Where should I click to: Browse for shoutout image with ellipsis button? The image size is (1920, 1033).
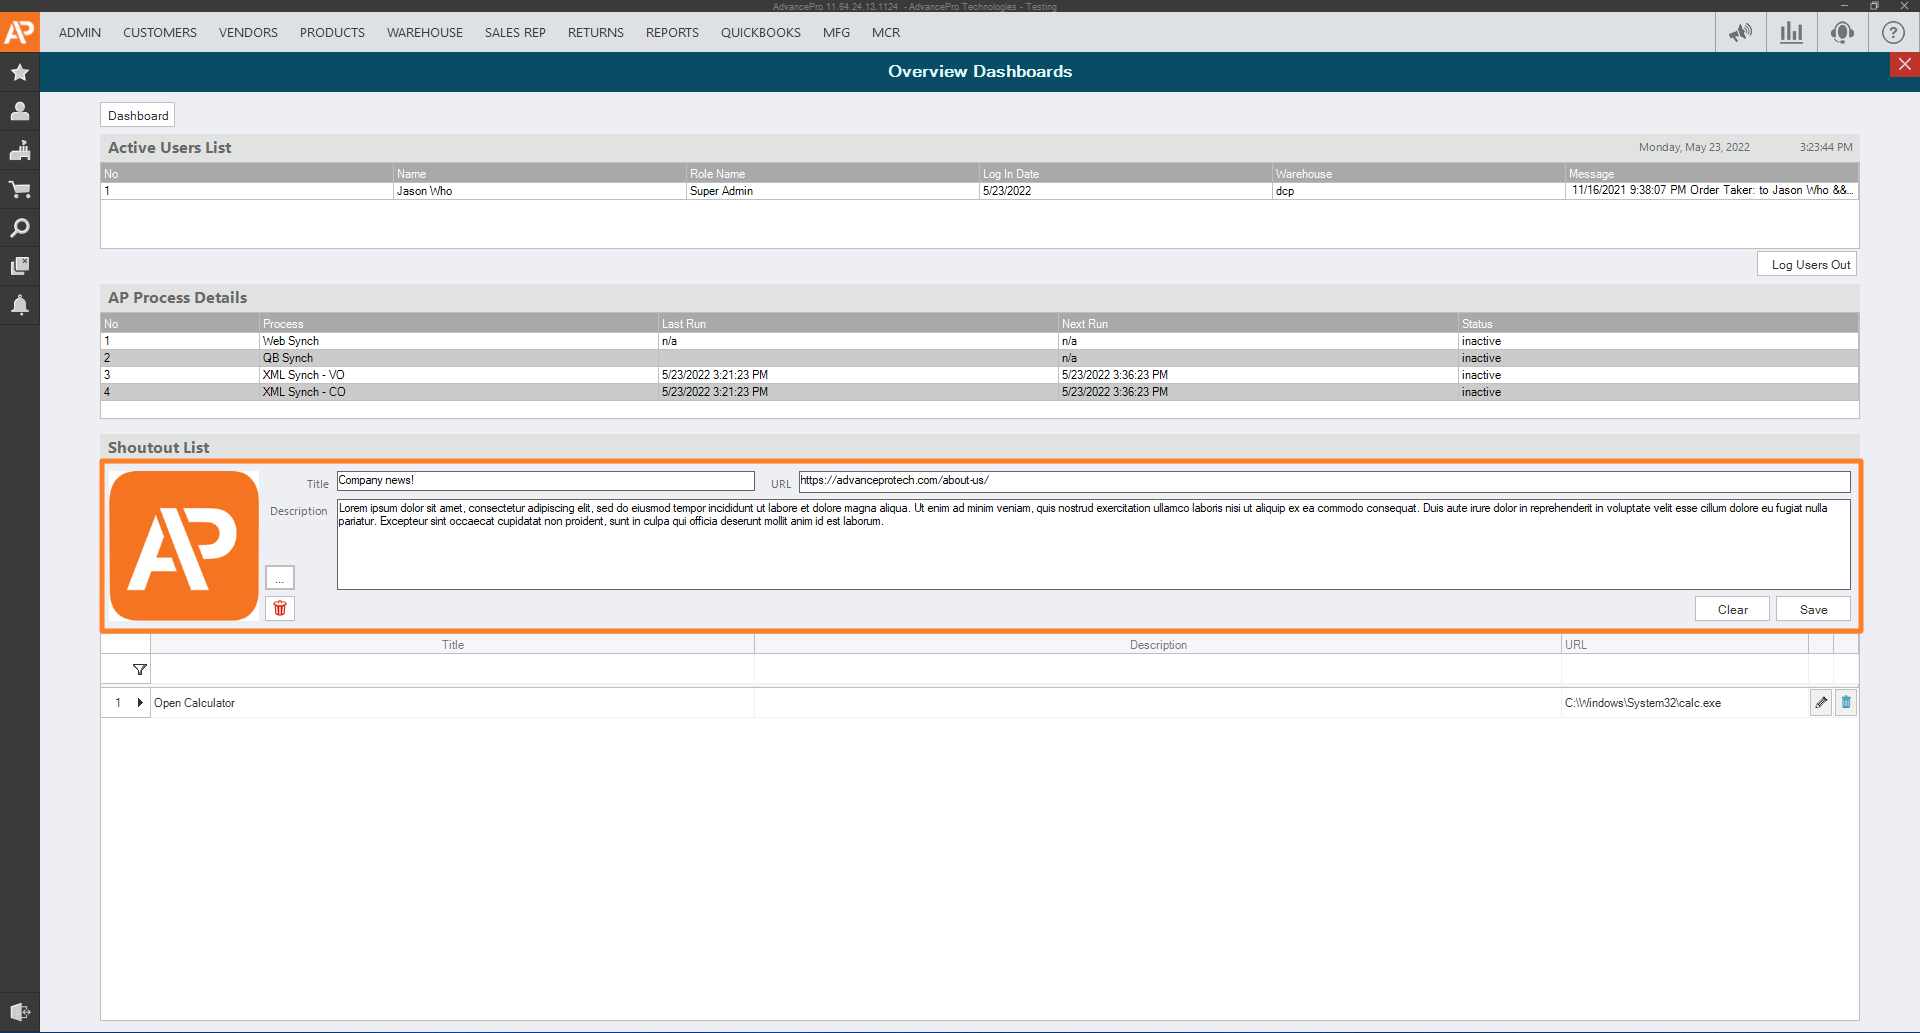click(x=280, y=578)
